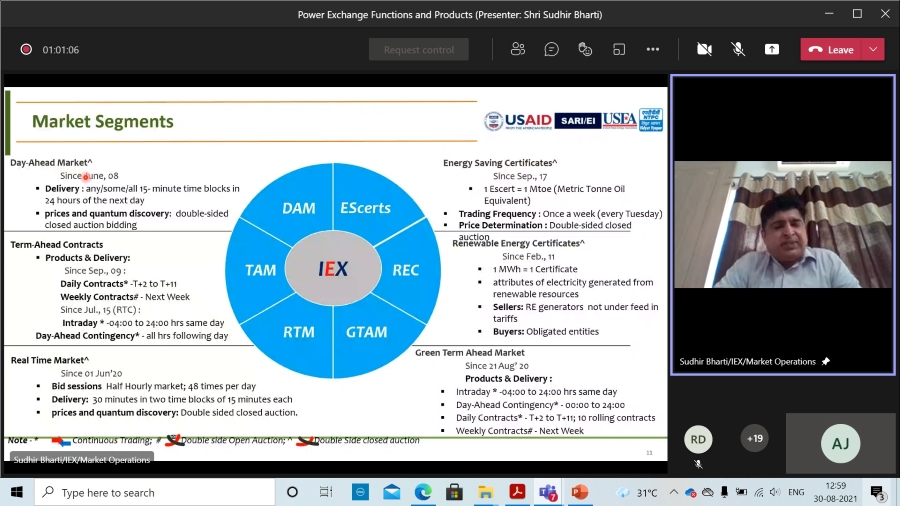Open the +19 more participants overflow

tap(755, 438)
